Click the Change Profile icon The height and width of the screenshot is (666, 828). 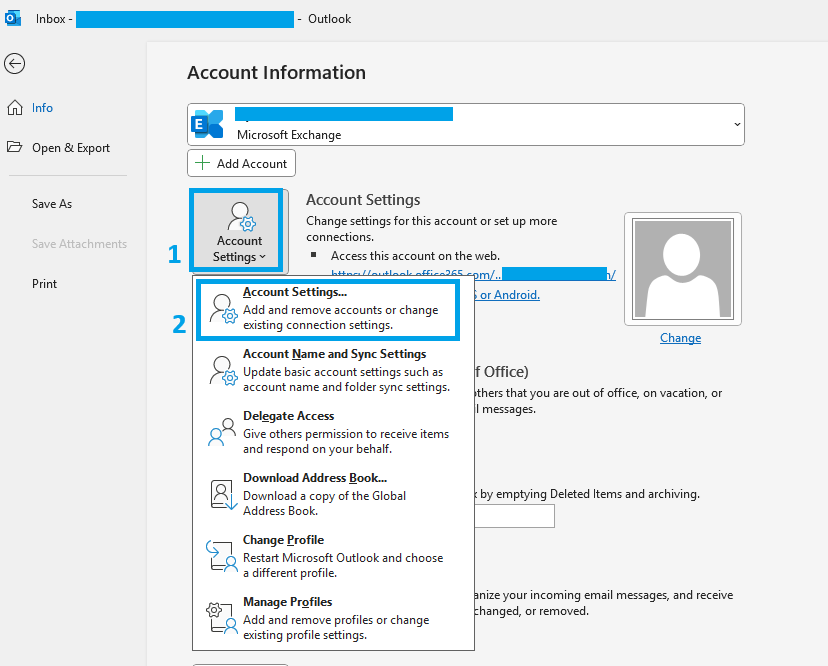(222, 556)
